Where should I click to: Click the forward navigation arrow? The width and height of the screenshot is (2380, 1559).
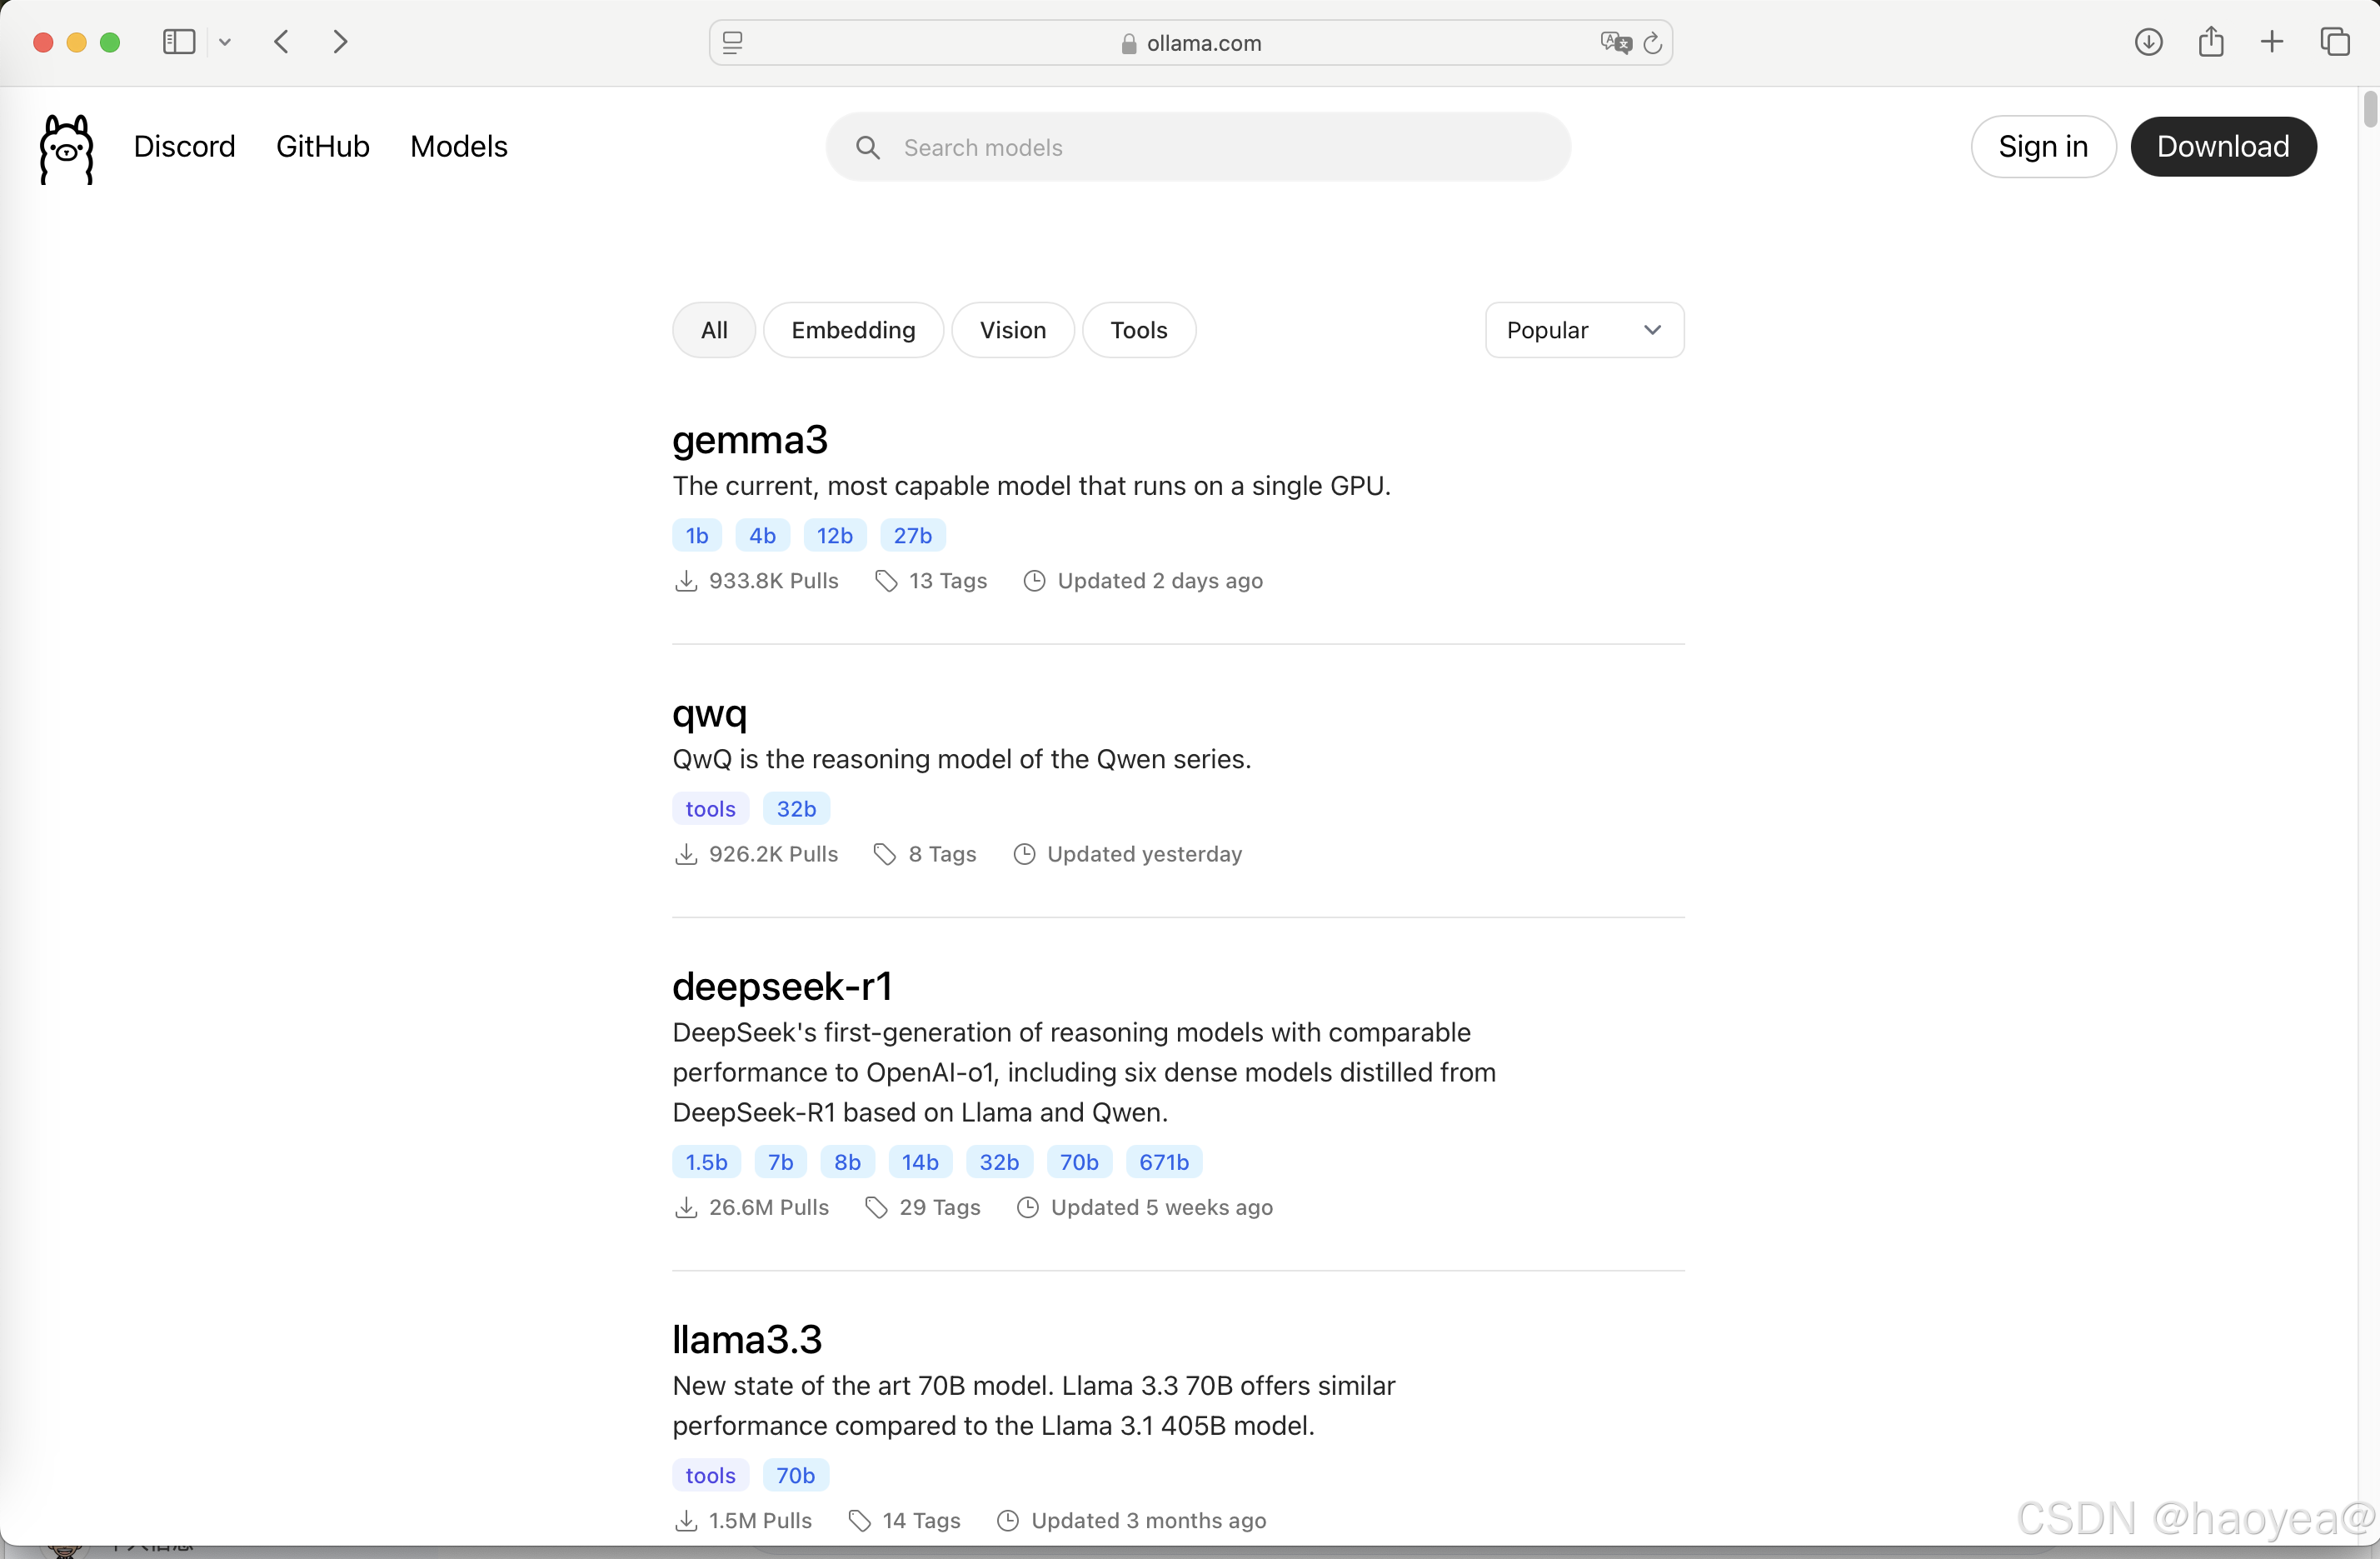(340, 42)
